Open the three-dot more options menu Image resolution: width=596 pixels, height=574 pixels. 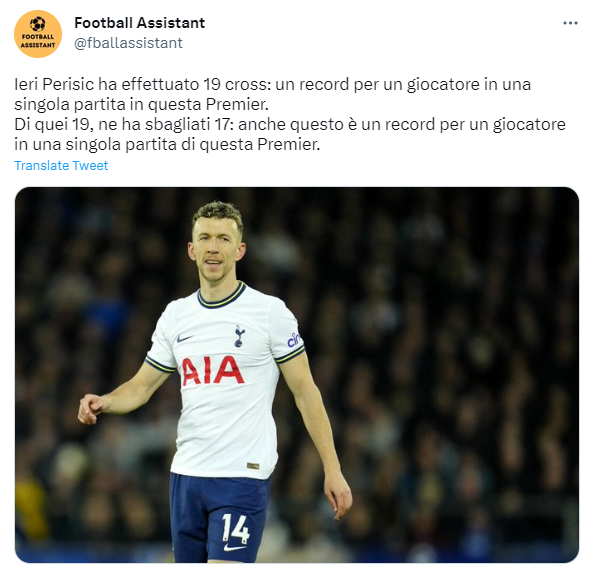[570, 24]
